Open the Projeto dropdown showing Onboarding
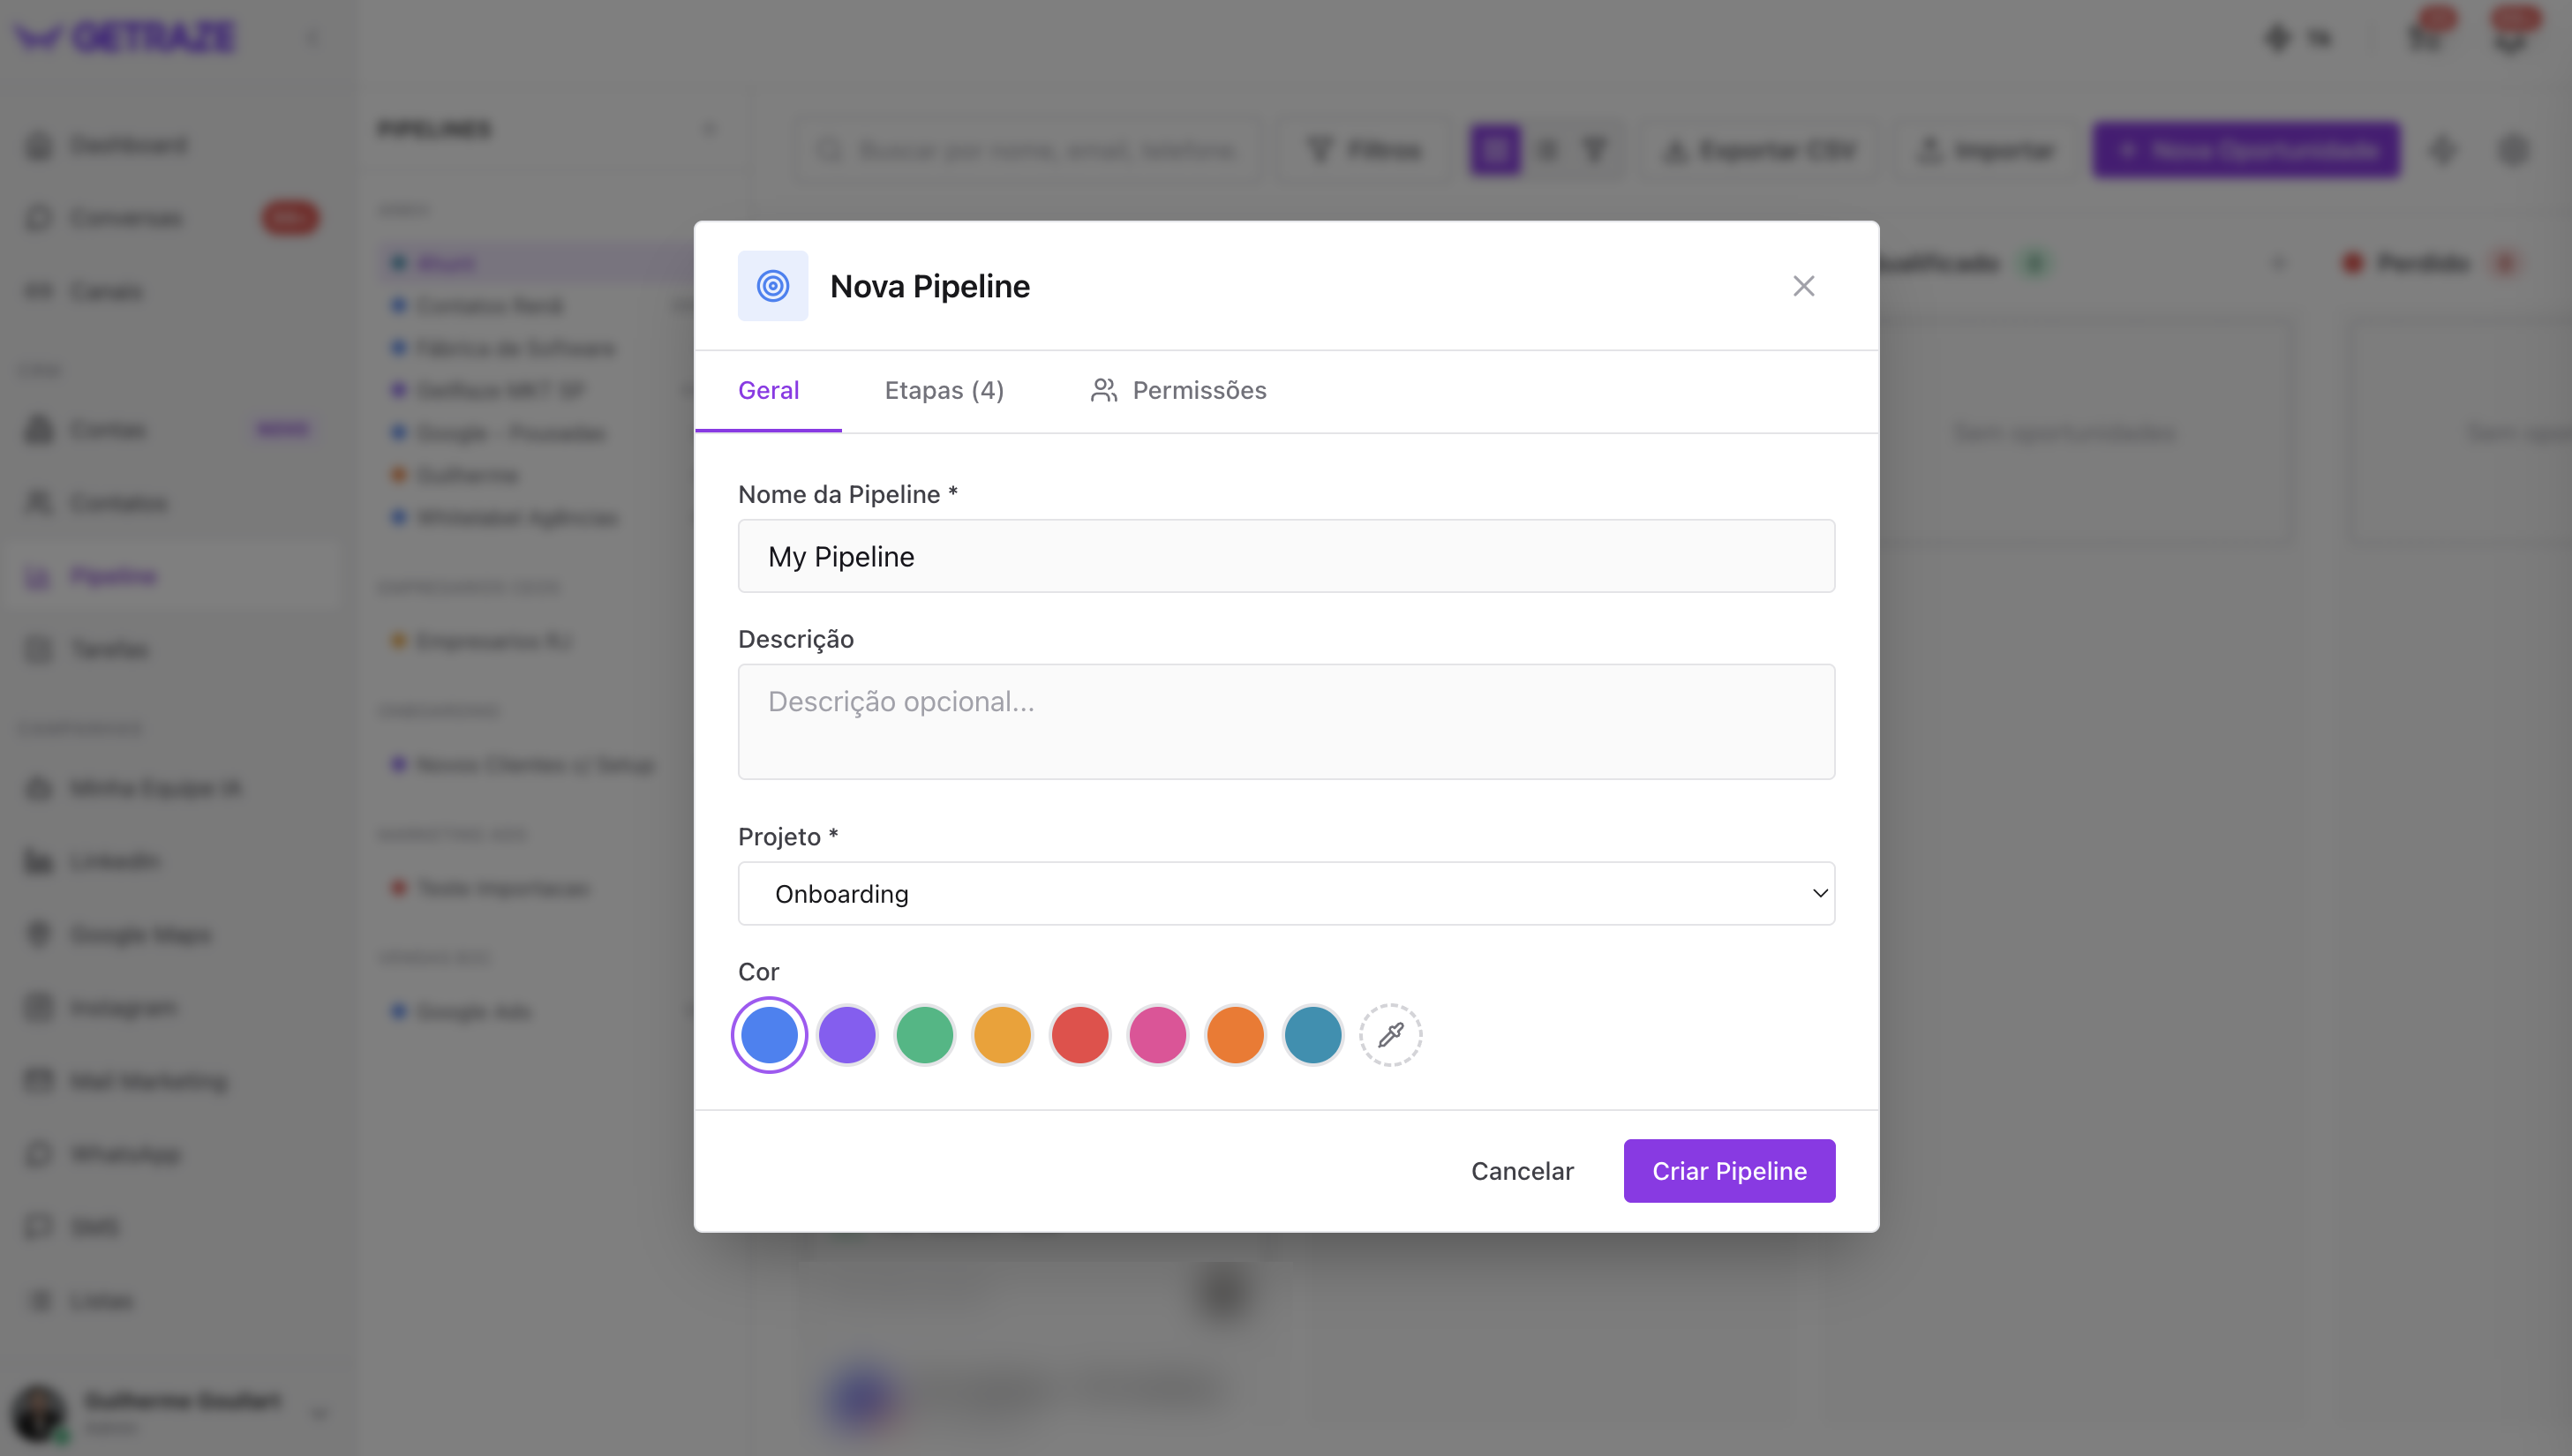2572x1456 pixels. (1286, 893)
